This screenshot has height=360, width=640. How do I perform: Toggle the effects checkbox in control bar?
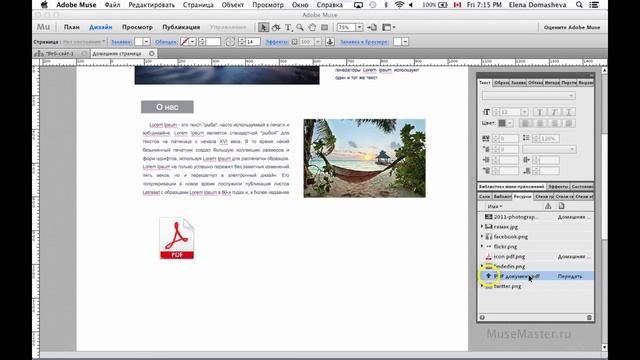(294, 42)
